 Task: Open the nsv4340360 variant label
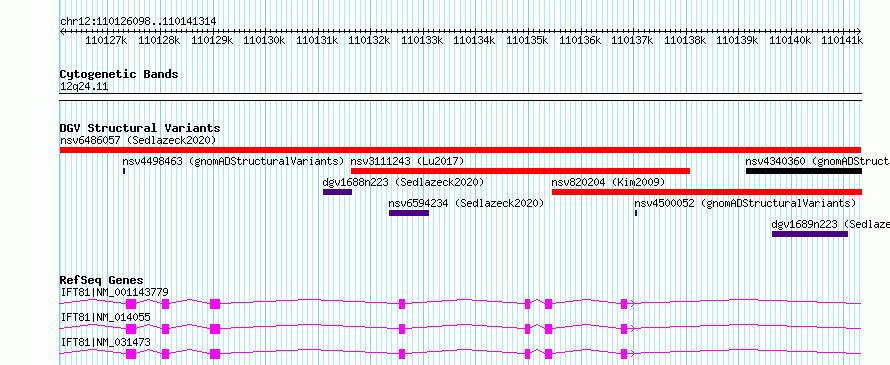pyautogui.click(x=817, y=161)
